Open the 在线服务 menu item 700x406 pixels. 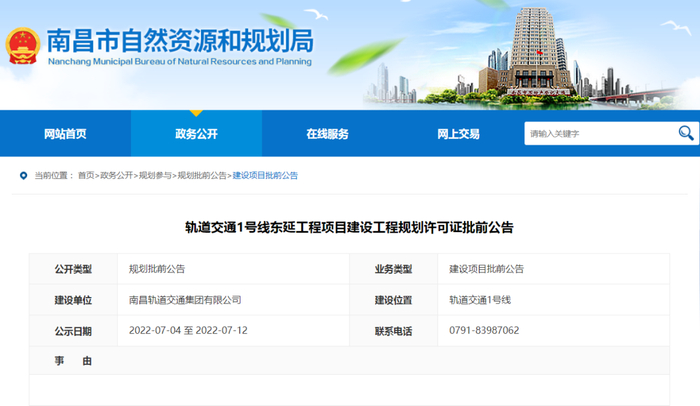pyautogui.click(x=327, y=134)
